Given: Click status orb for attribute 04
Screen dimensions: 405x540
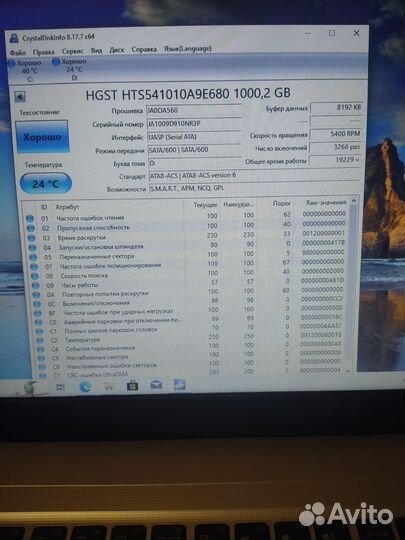Looking at the screenshot, I should (x=32, y=247).
